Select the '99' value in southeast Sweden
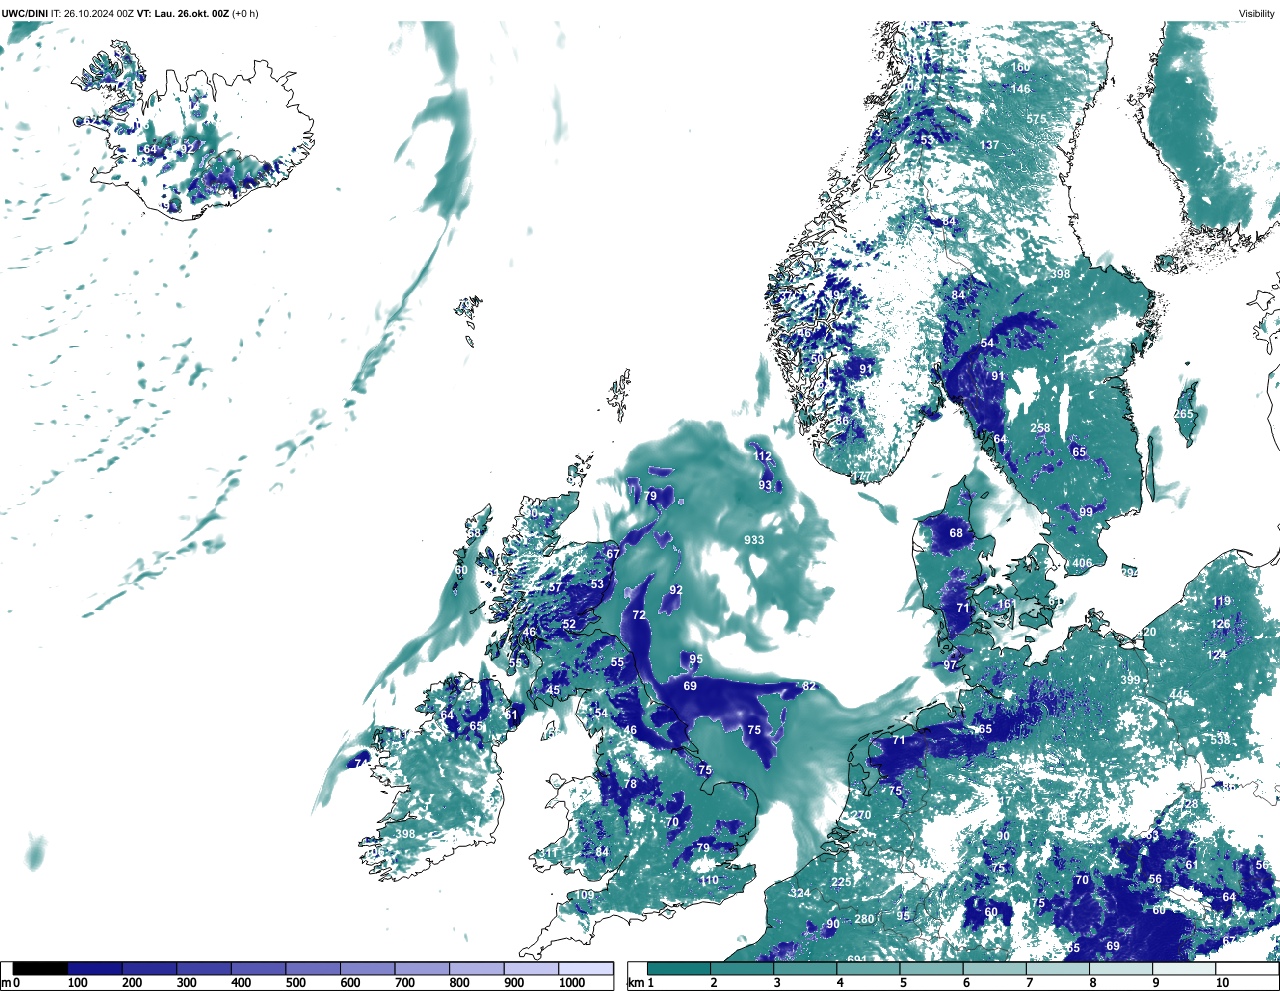This screenshot has width=1280, height=991. click(x=1086, y=512)
